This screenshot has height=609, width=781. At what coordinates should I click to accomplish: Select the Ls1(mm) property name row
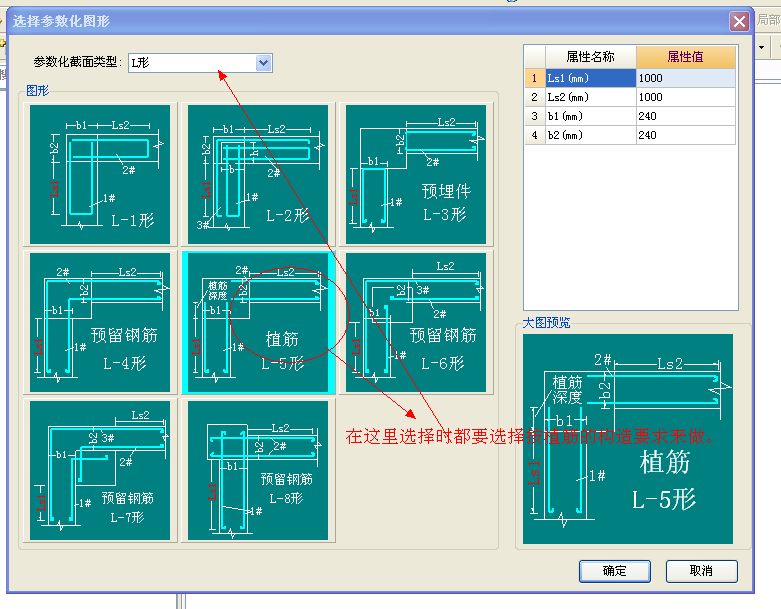coord(590,78)
